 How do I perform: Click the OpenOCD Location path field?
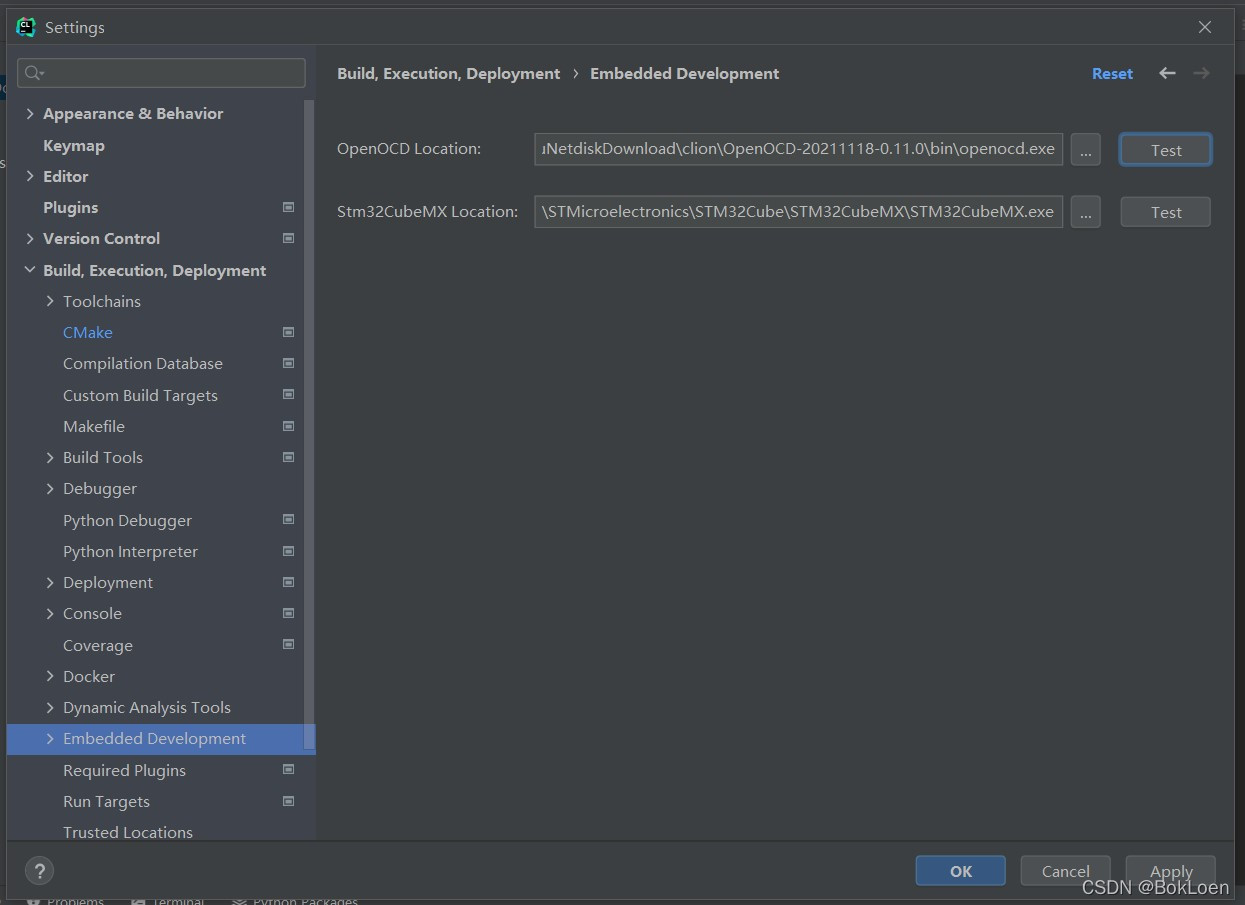click(798, 149)
